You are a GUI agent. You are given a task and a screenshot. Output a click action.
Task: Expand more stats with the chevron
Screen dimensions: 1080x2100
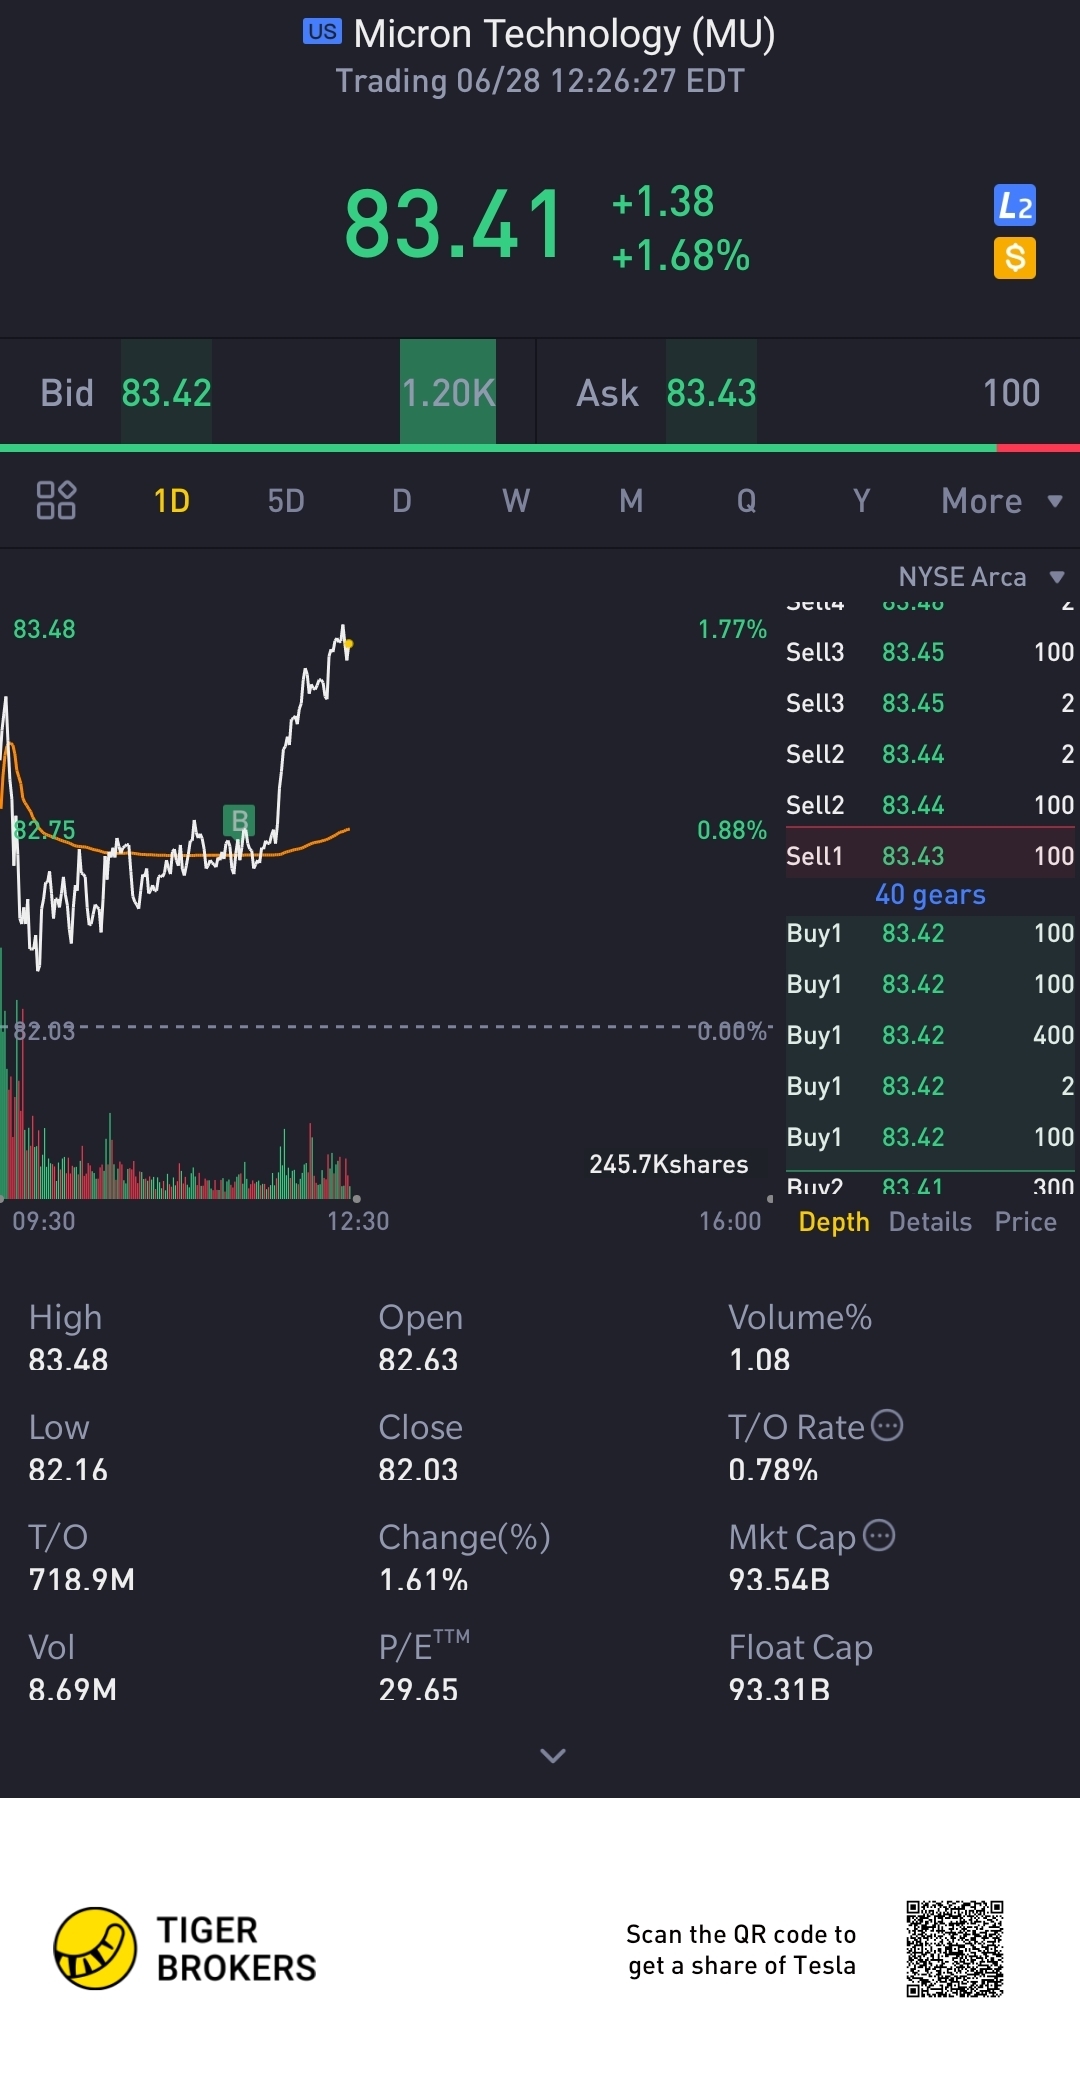click(553, 1755)
